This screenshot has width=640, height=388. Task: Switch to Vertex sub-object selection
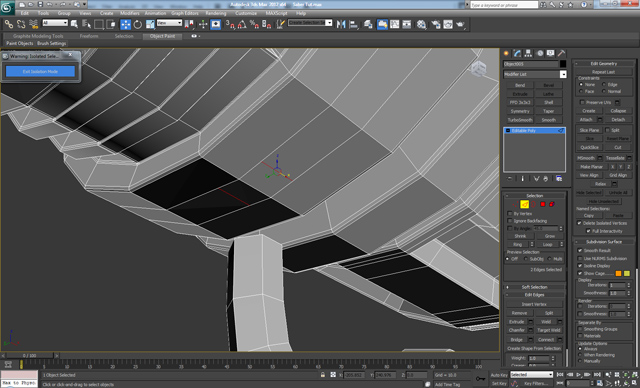coord(515,204)
